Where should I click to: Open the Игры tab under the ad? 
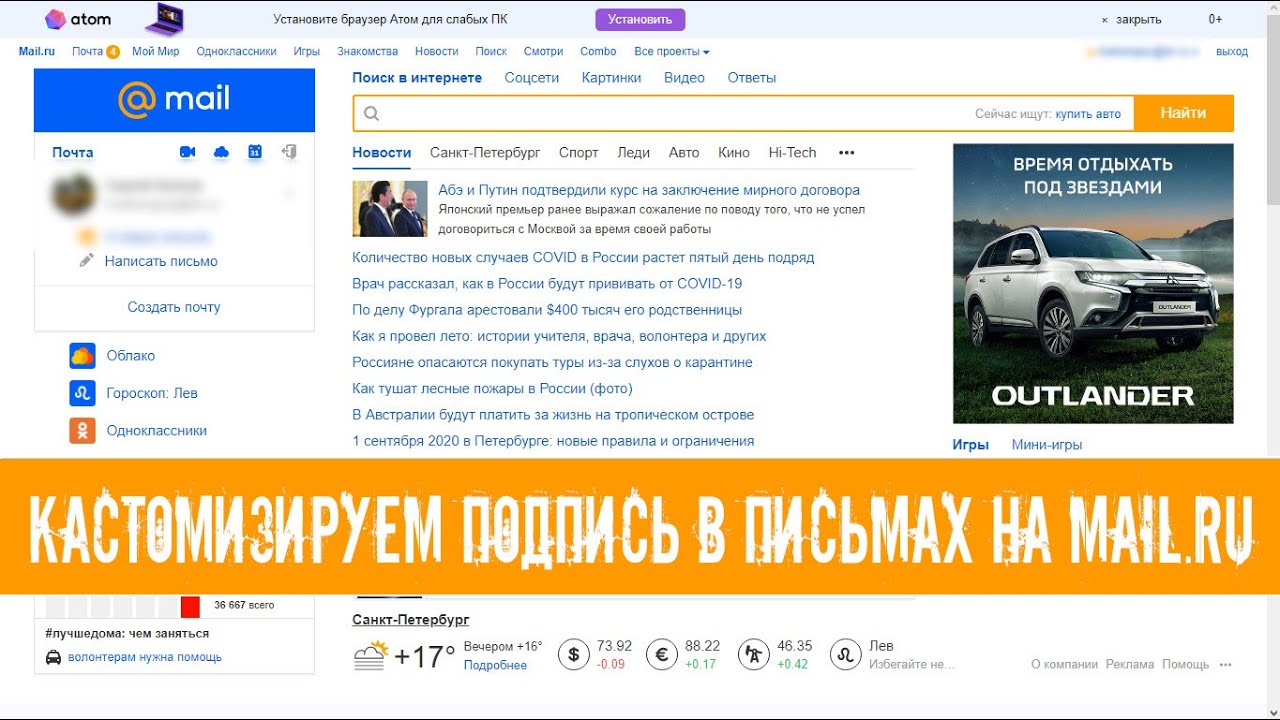pyautogui.click(x=971, y=445)
